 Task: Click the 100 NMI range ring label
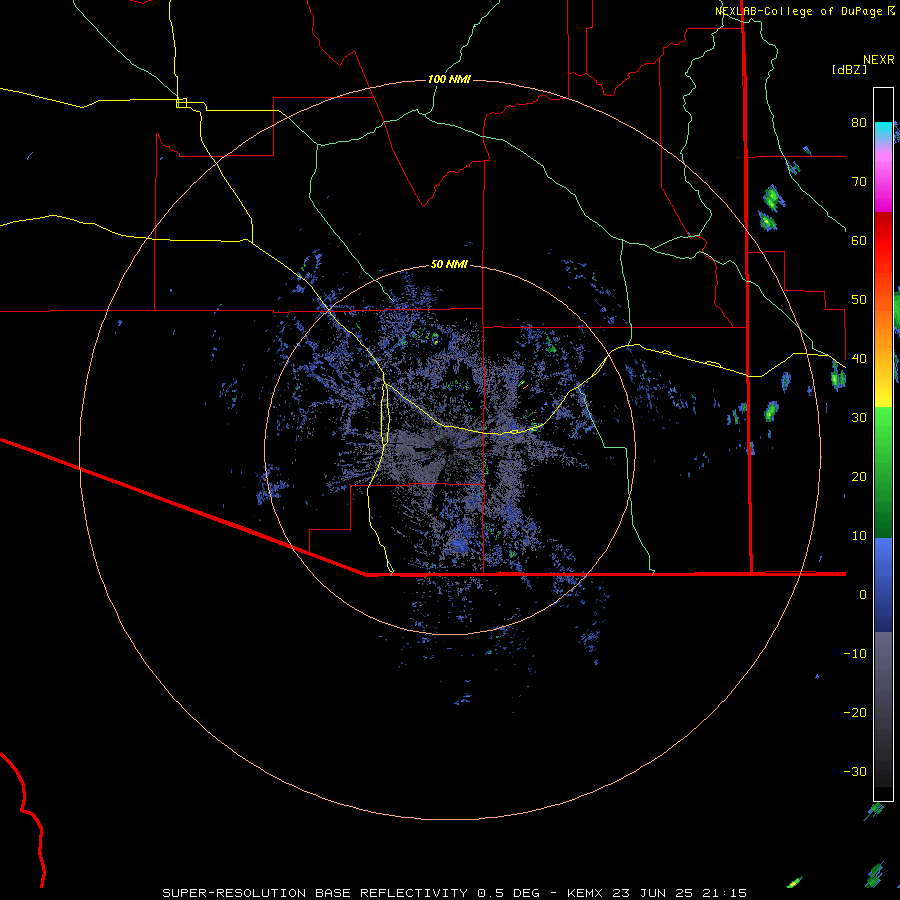coord(449,79)
